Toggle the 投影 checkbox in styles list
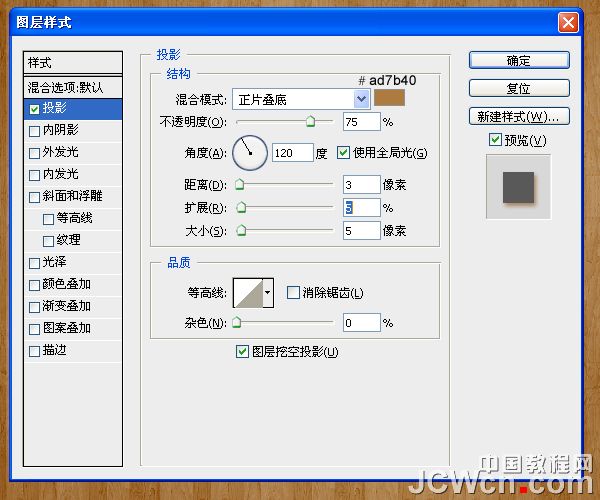 (34, 109)
